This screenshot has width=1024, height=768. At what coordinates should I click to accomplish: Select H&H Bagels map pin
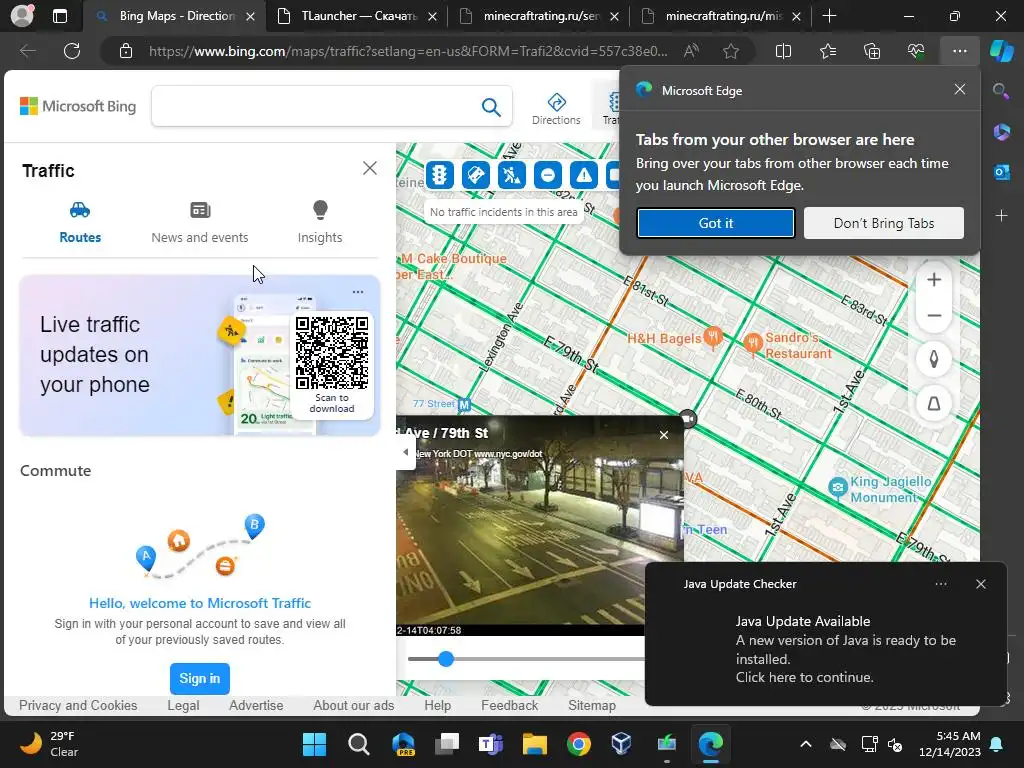point(713,337)
